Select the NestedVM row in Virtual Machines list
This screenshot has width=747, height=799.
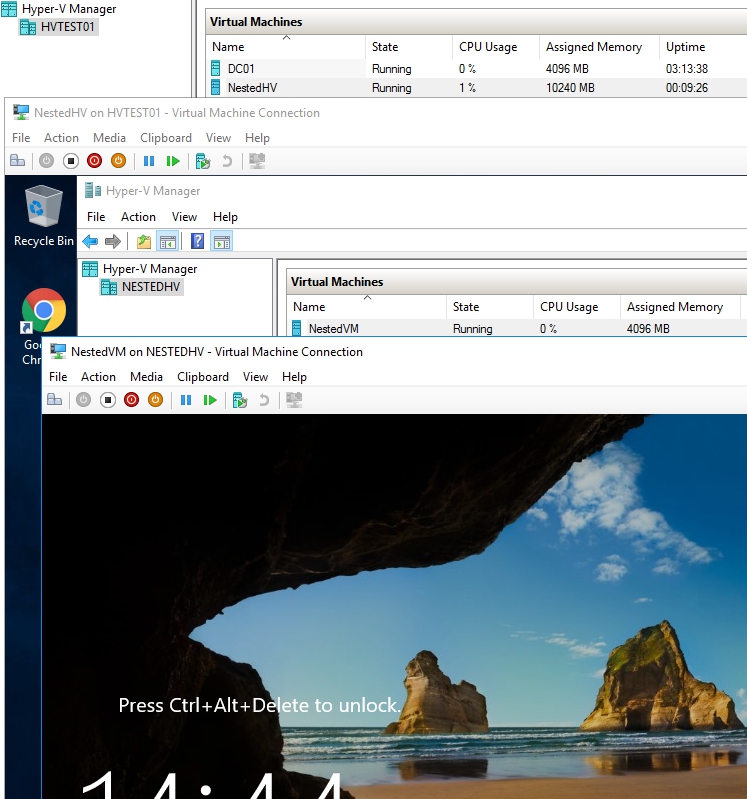tap(333, 329)
